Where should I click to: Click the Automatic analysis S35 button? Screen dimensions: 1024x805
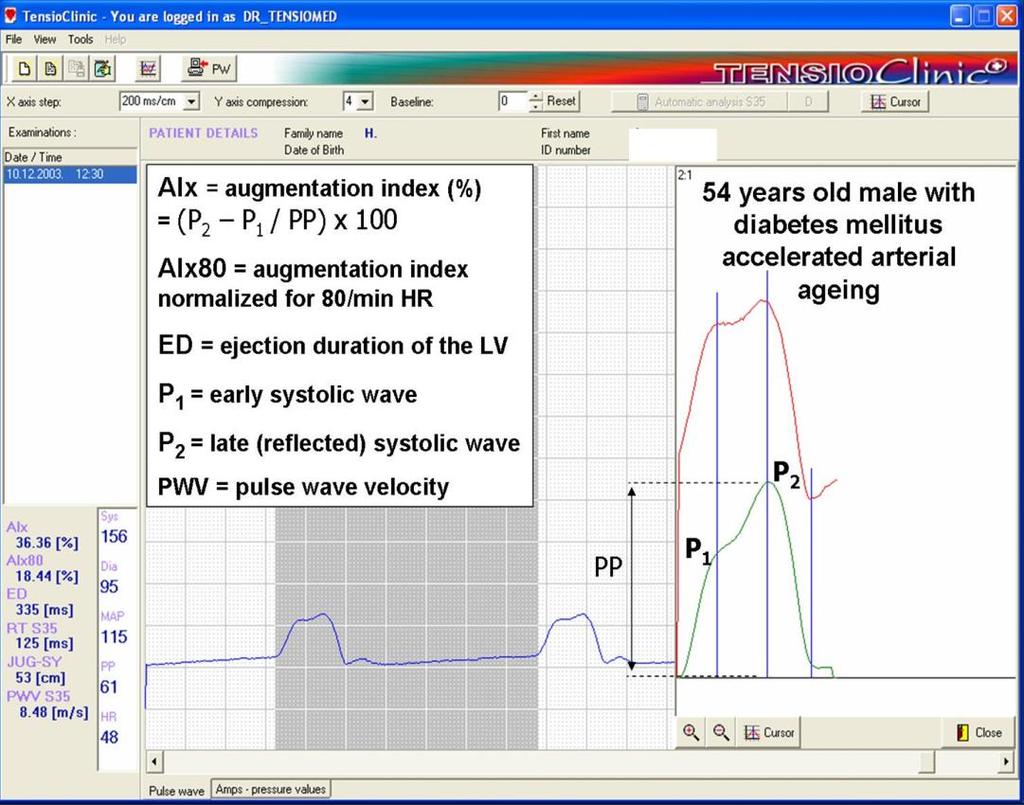[699, 102]
